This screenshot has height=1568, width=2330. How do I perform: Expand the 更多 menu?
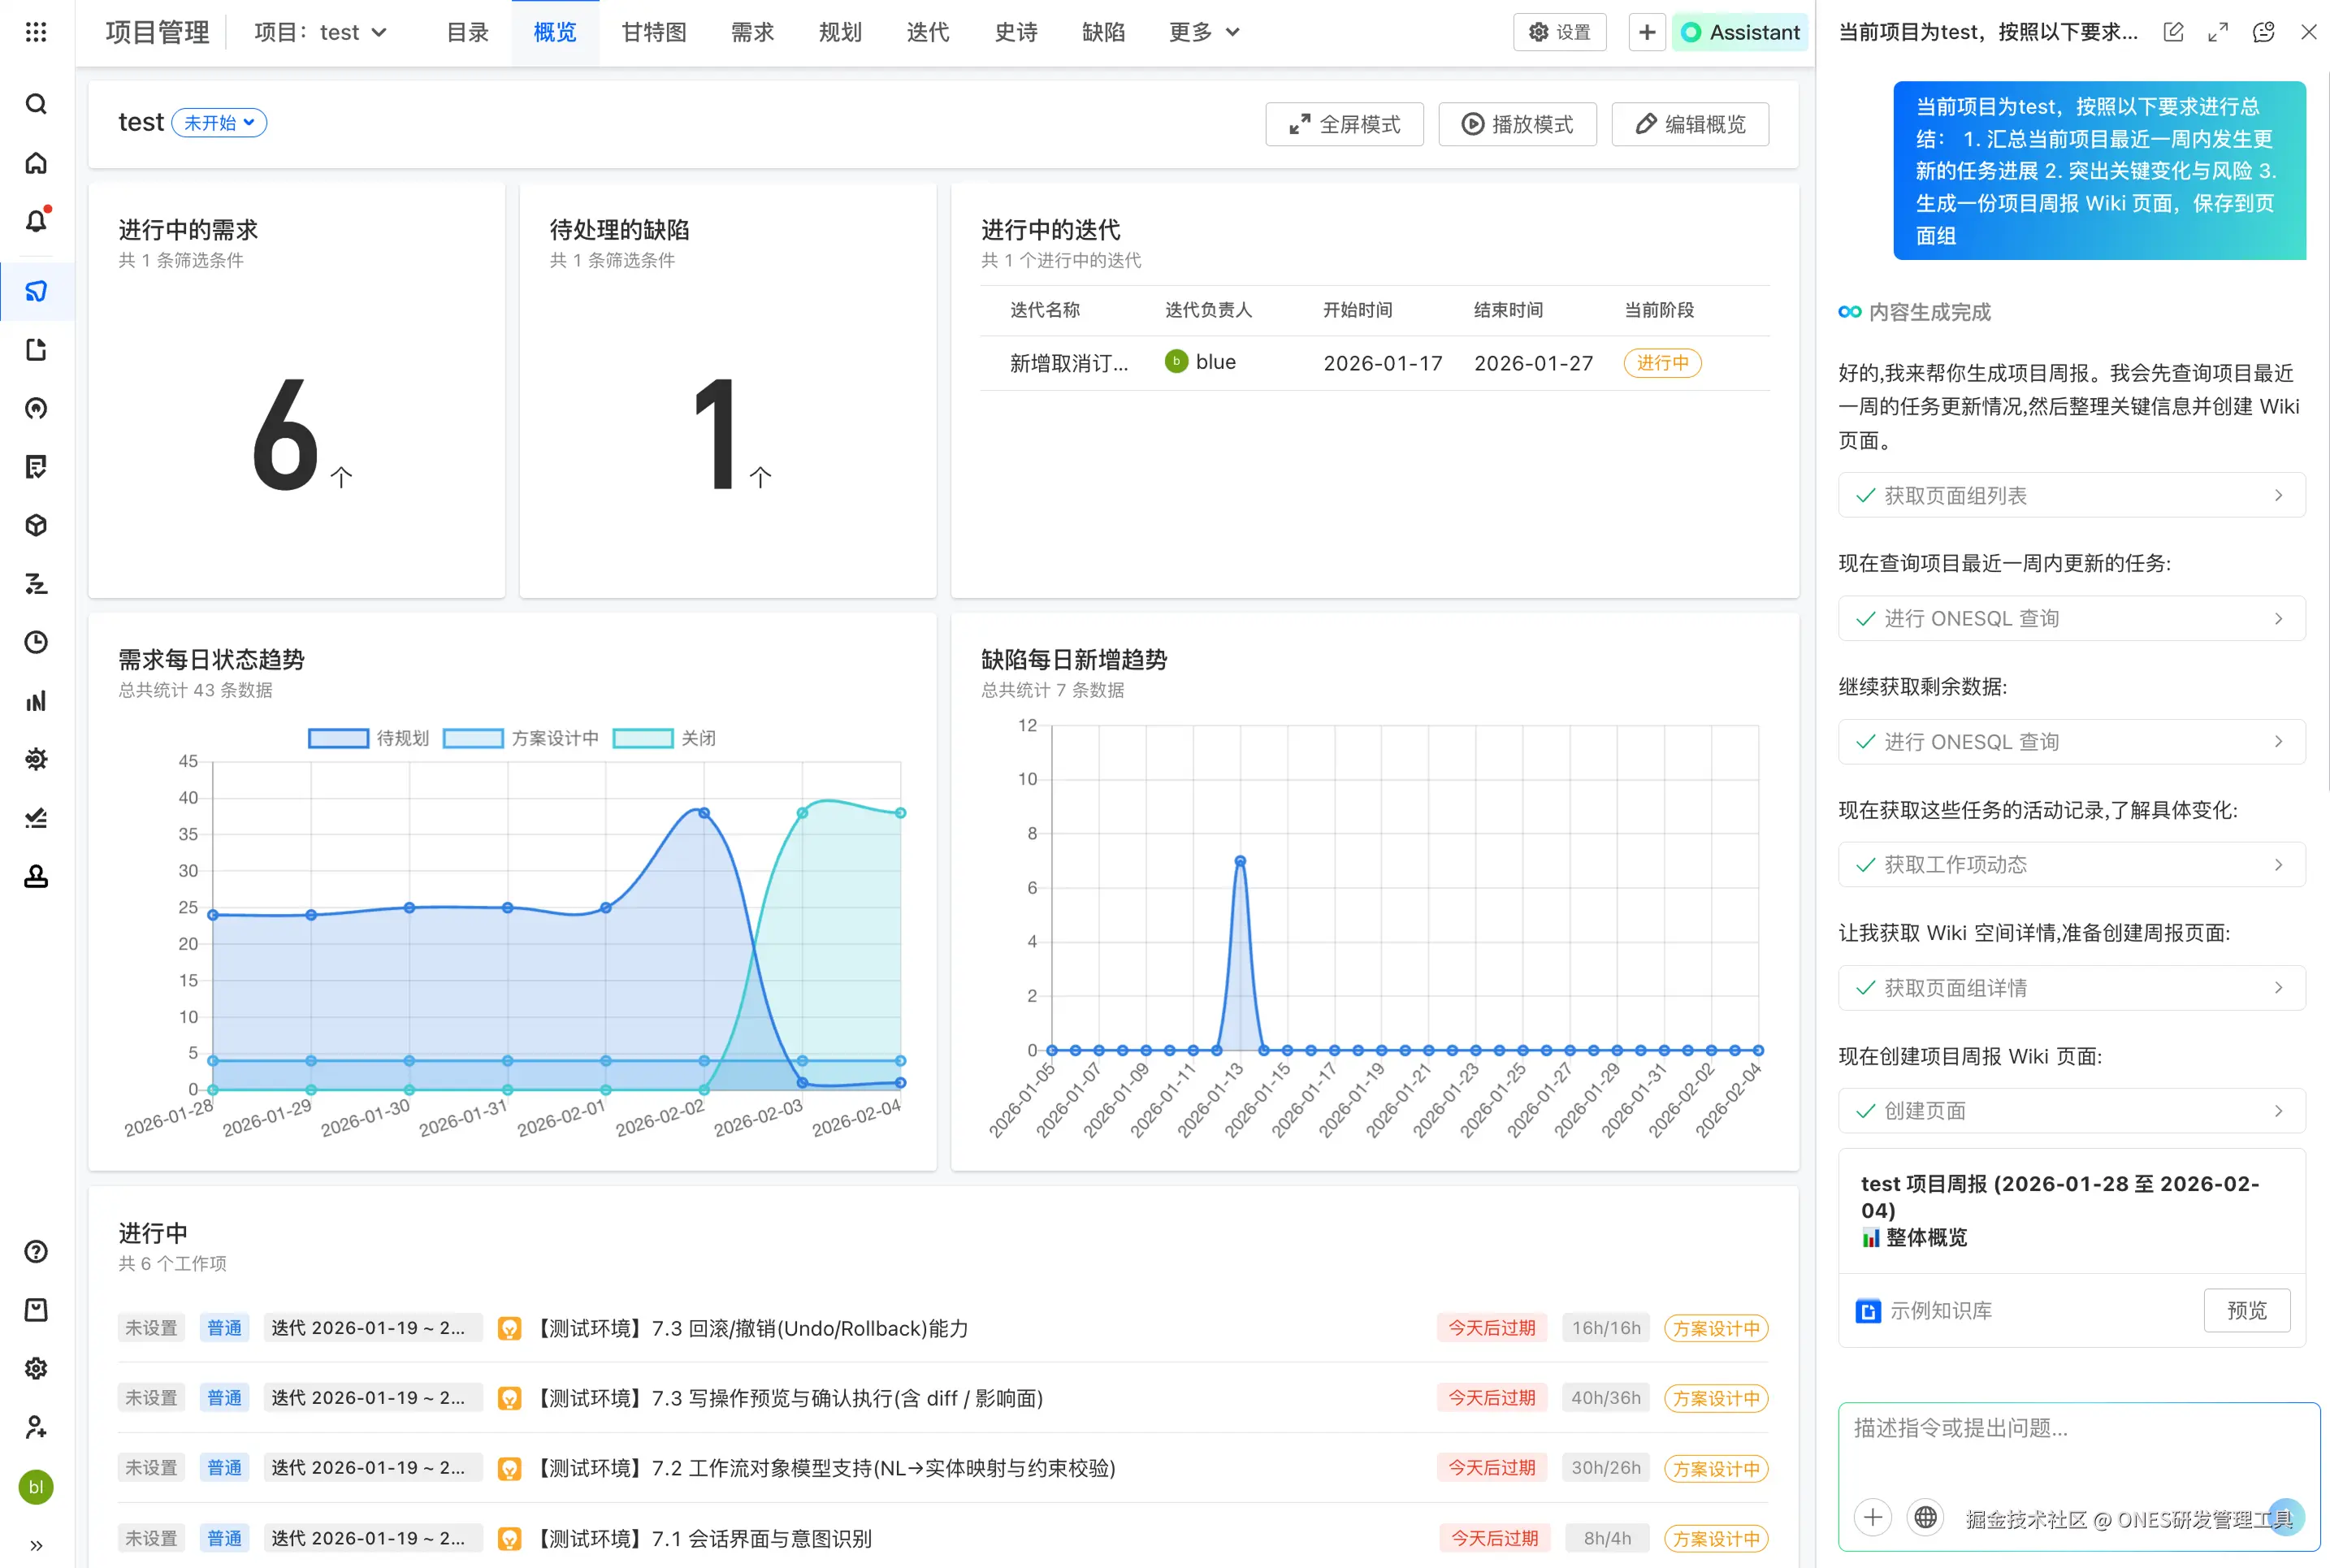click(1204, 32)
